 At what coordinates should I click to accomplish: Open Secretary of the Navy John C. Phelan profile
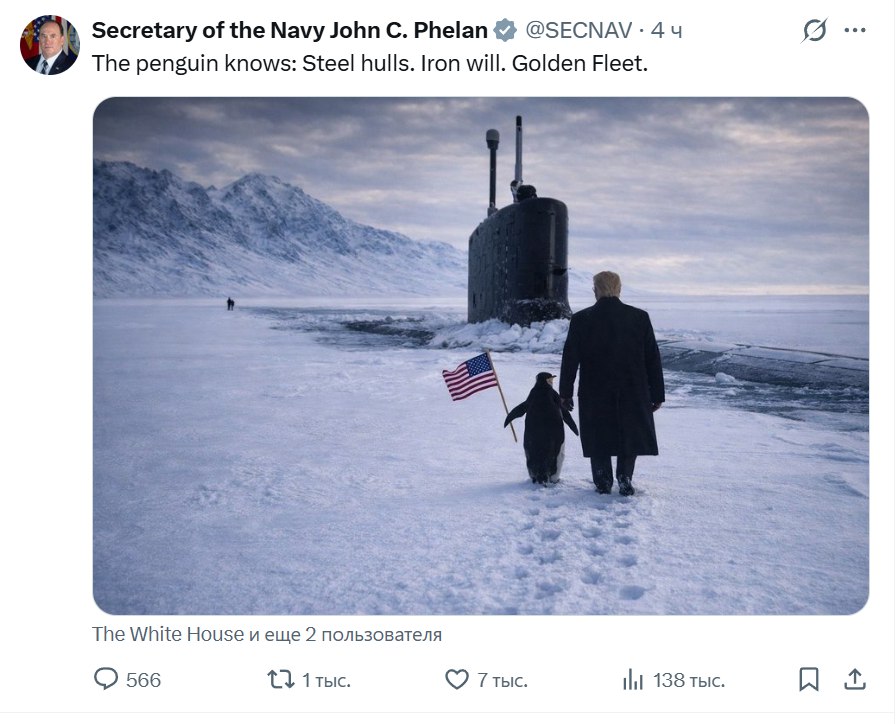tap(290, 31)
